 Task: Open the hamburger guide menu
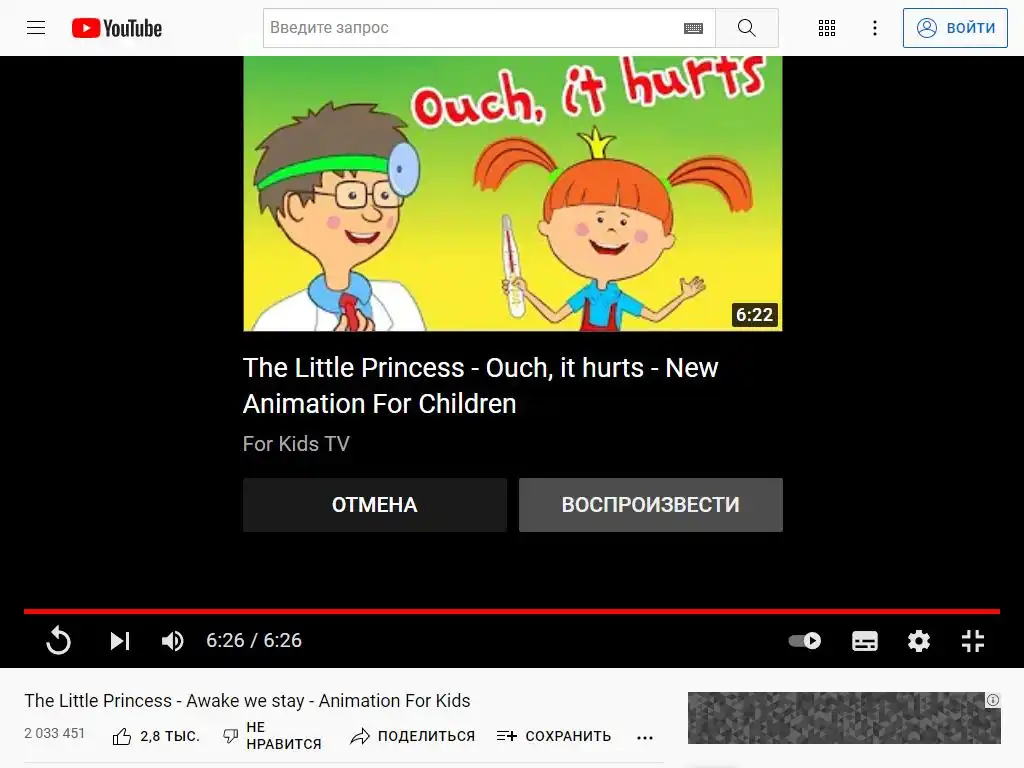pos(36,27)
